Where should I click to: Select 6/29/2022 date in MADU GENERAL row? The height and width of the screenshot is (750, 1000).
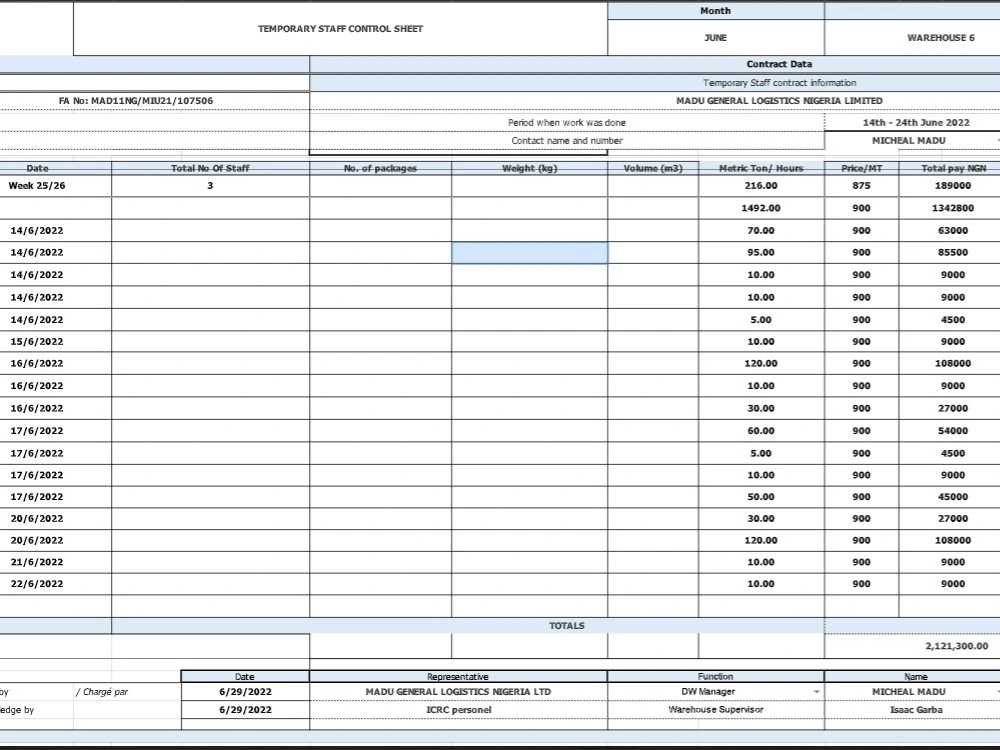pos(245,692)
